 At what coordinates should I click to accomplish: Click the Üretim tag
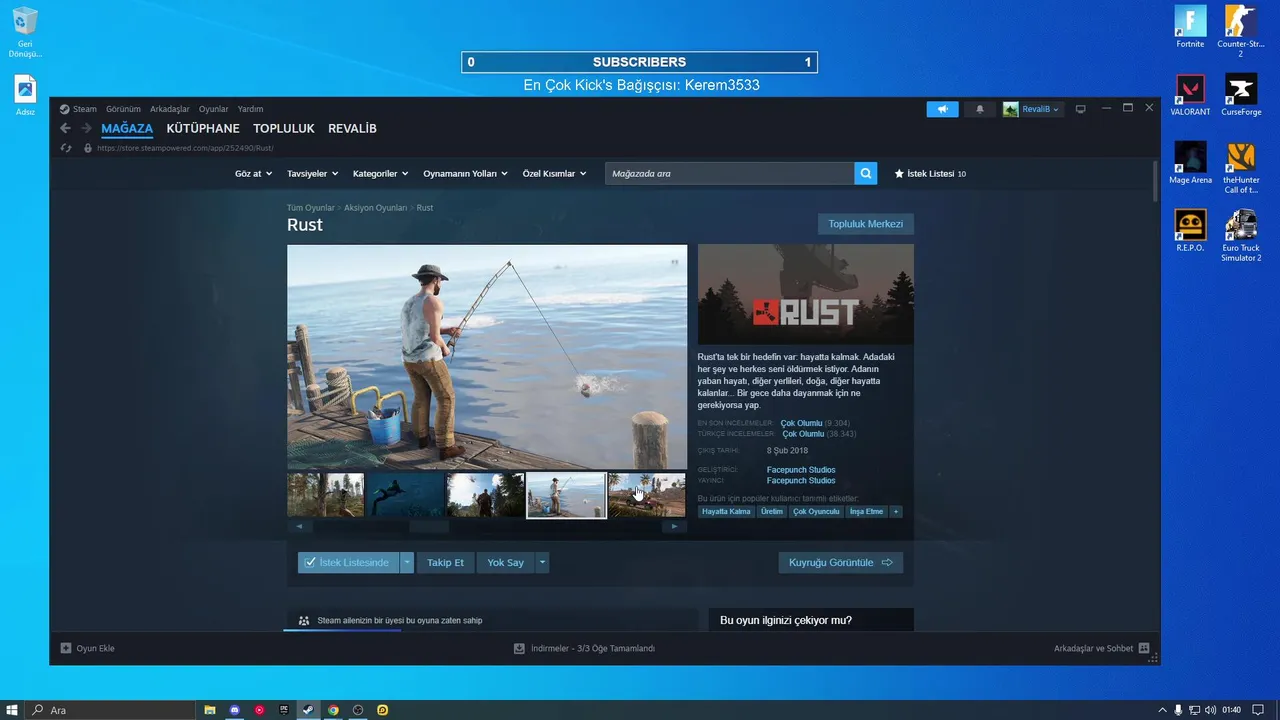tap(772, 511)
